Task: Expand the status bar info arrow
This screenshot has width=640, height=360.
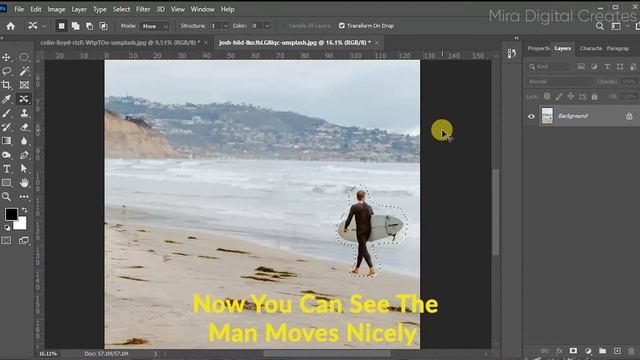Action: click(155, 353)
